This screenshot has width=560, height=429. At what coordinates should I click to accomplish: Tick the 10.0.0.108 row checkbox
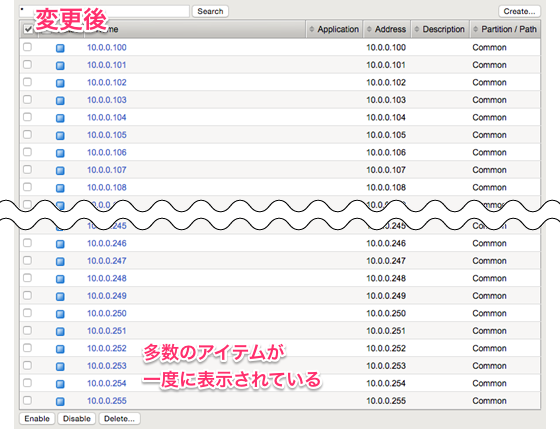[28, 187]
